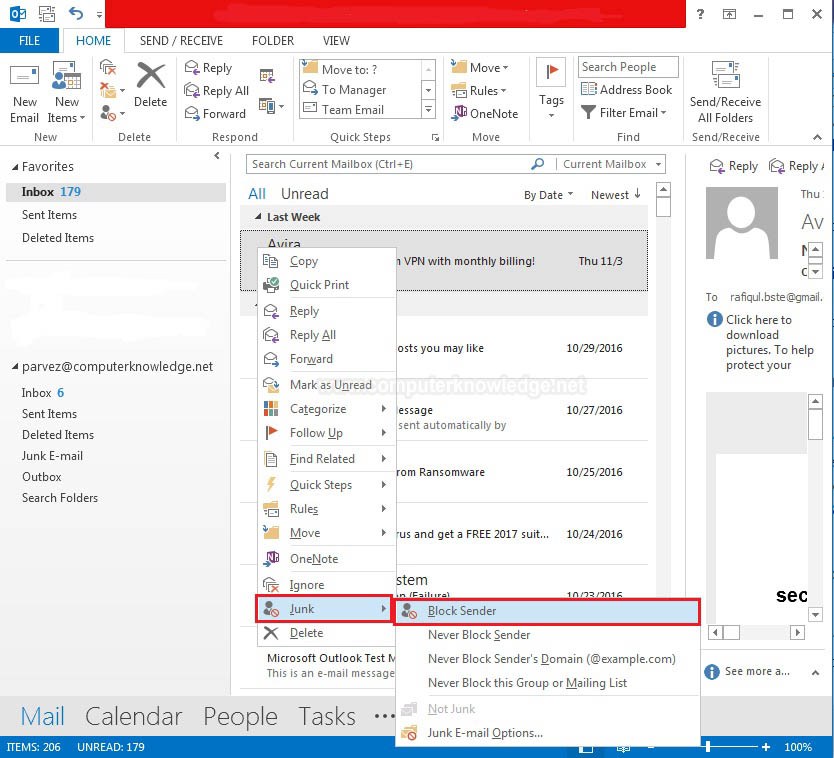Collapse the Favorites folder group

point(15,167)
